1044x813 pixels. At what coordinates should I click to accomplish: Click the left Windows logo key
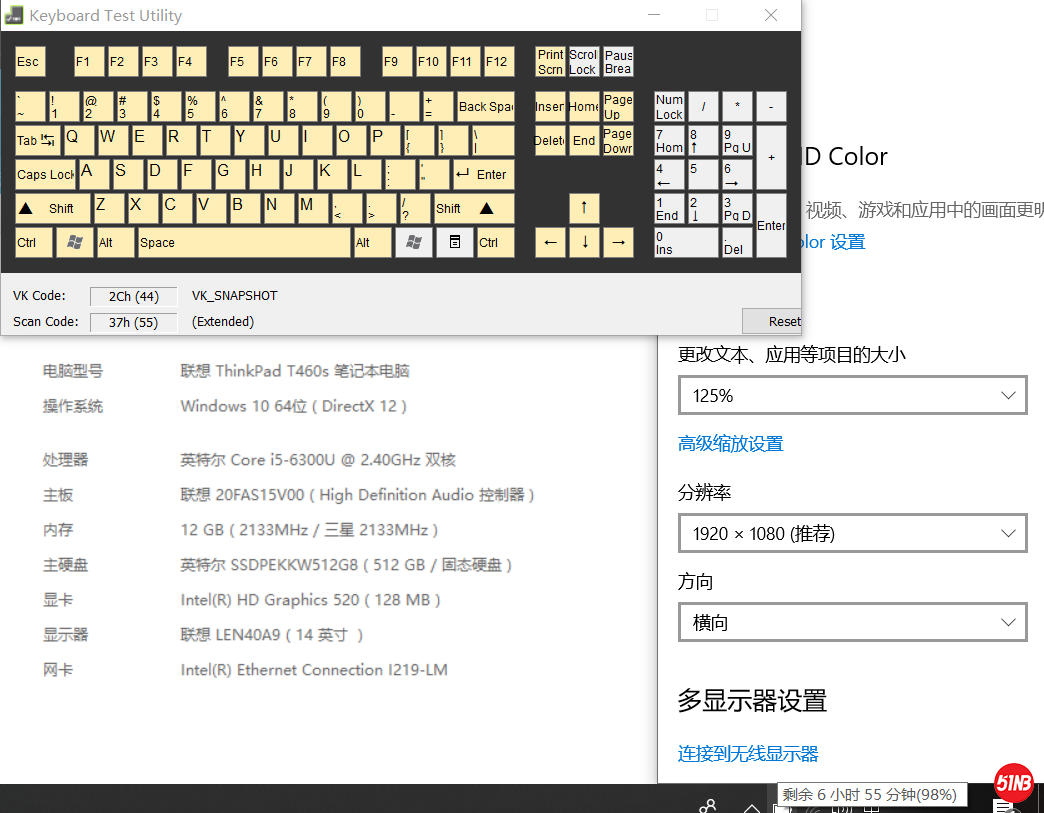(75, 242)
